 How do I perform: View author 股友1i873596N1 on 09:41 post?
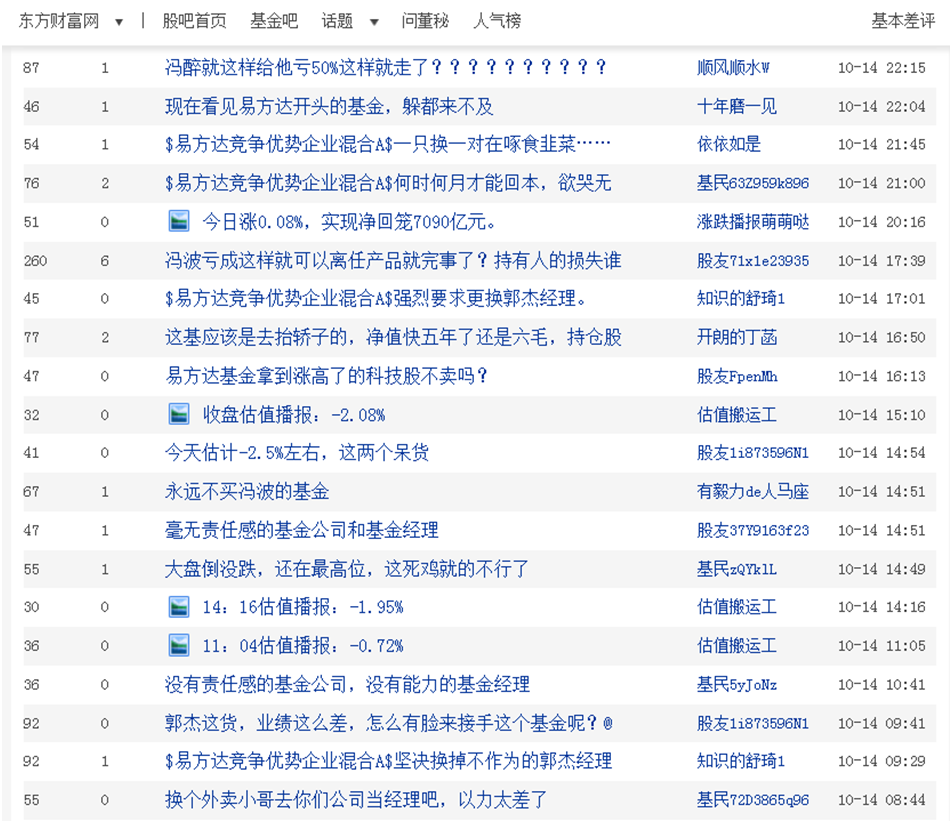753,723
